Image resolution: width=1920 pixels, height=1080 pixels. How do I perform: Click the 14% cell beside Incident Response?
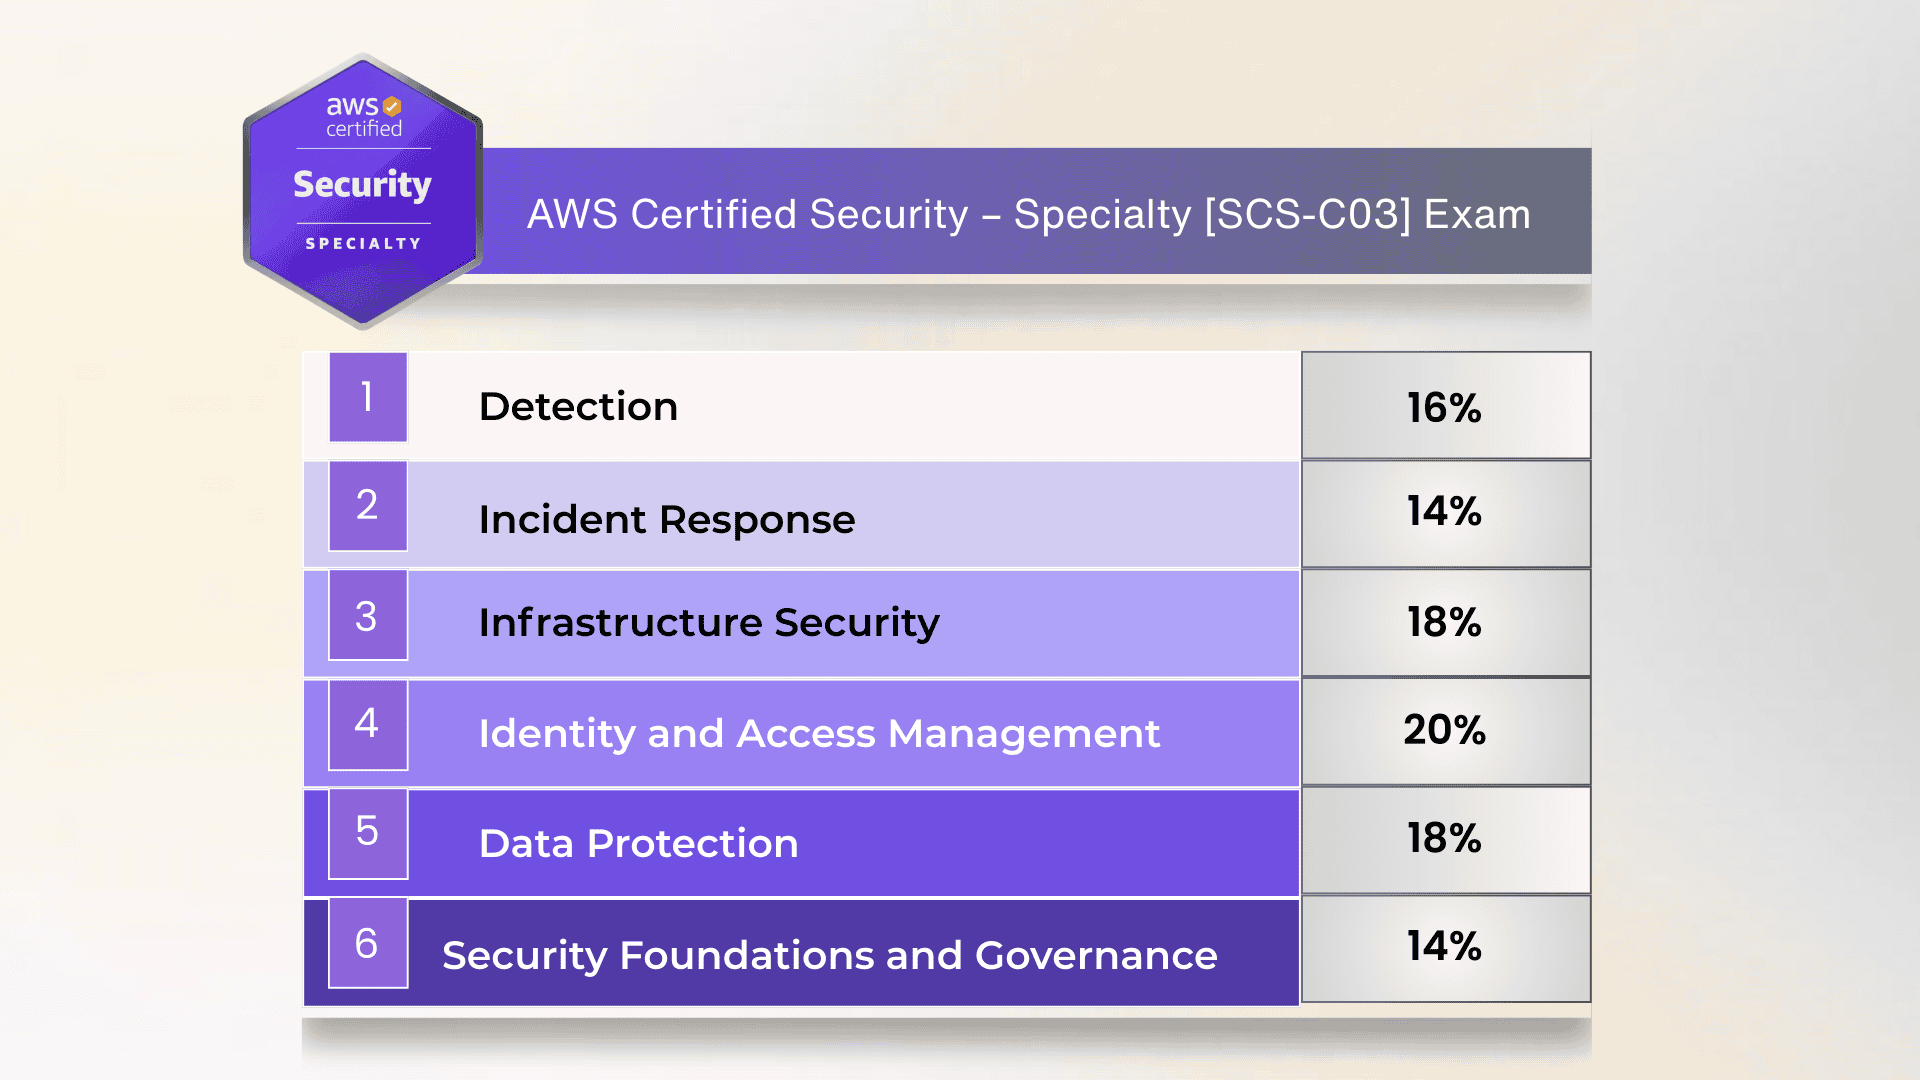pos(1445,512)
